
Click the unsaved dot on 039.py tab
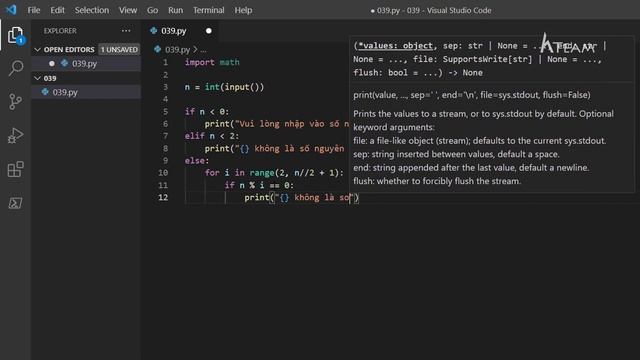coord(209,31)
